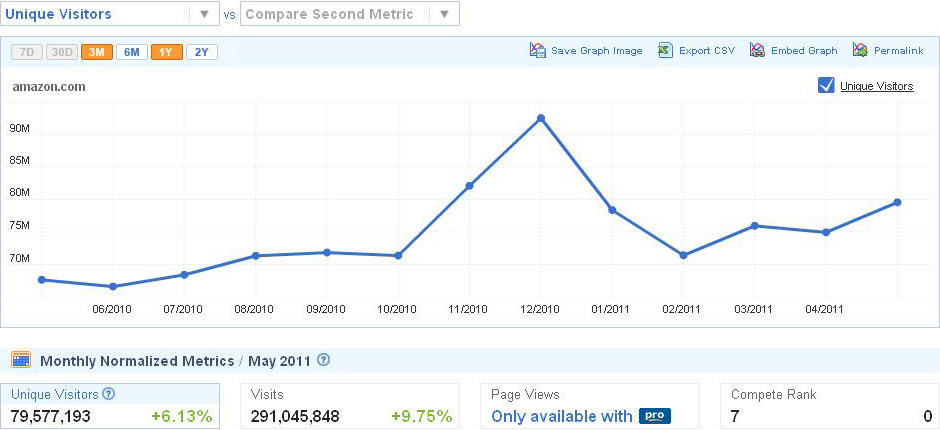Click the +6.13% change value

coord(182,416)
